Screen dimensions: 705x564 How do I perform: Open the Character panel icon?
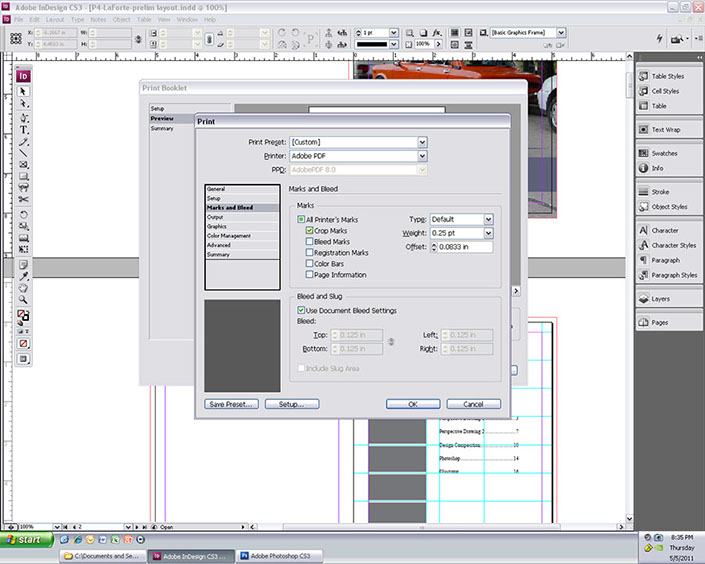(643, 230)
